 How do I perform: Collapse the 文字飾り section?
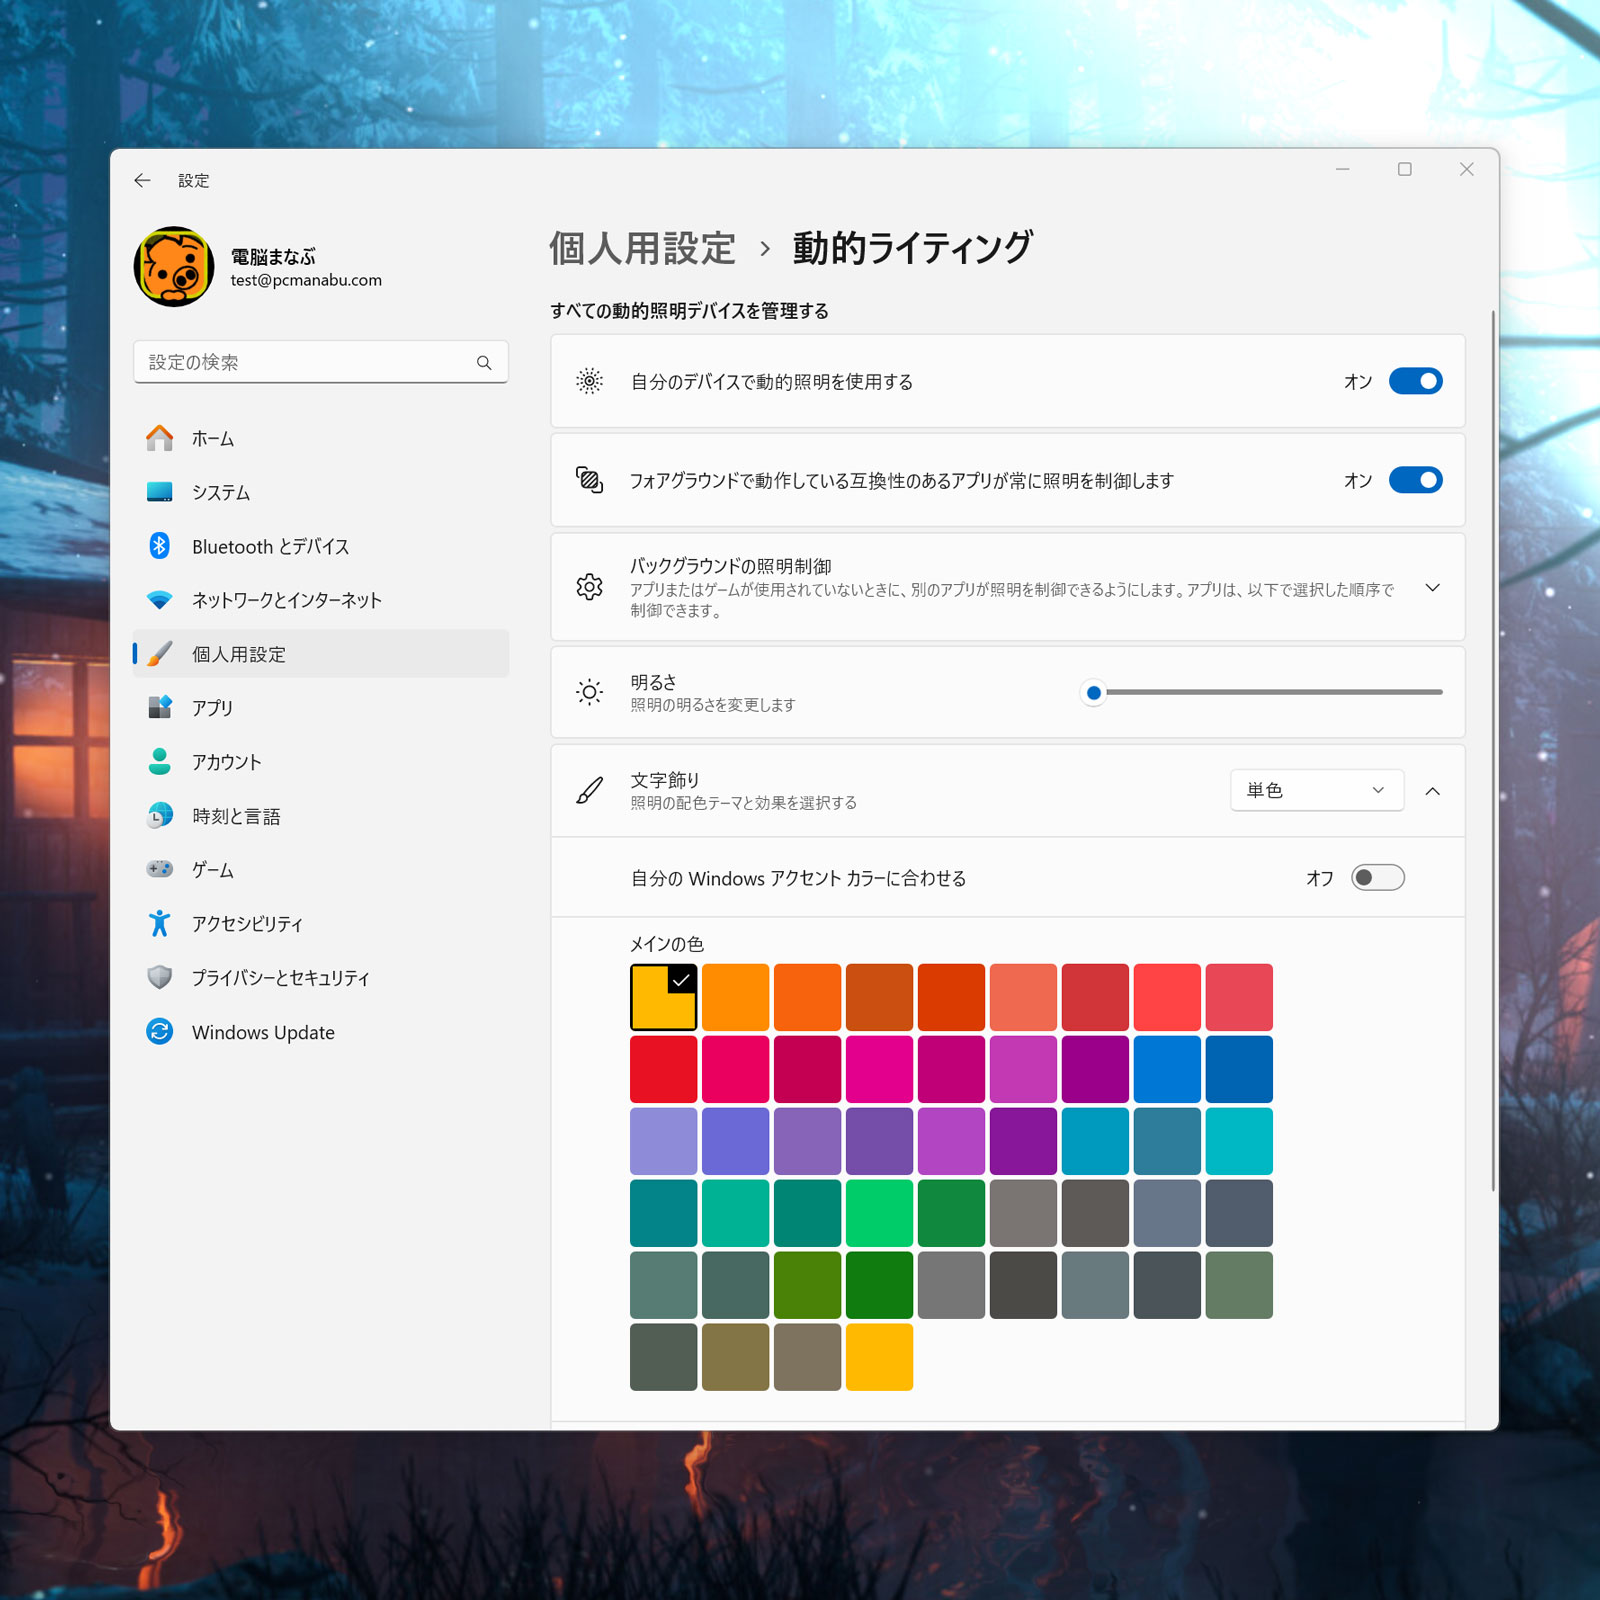tap(1433, 790)
